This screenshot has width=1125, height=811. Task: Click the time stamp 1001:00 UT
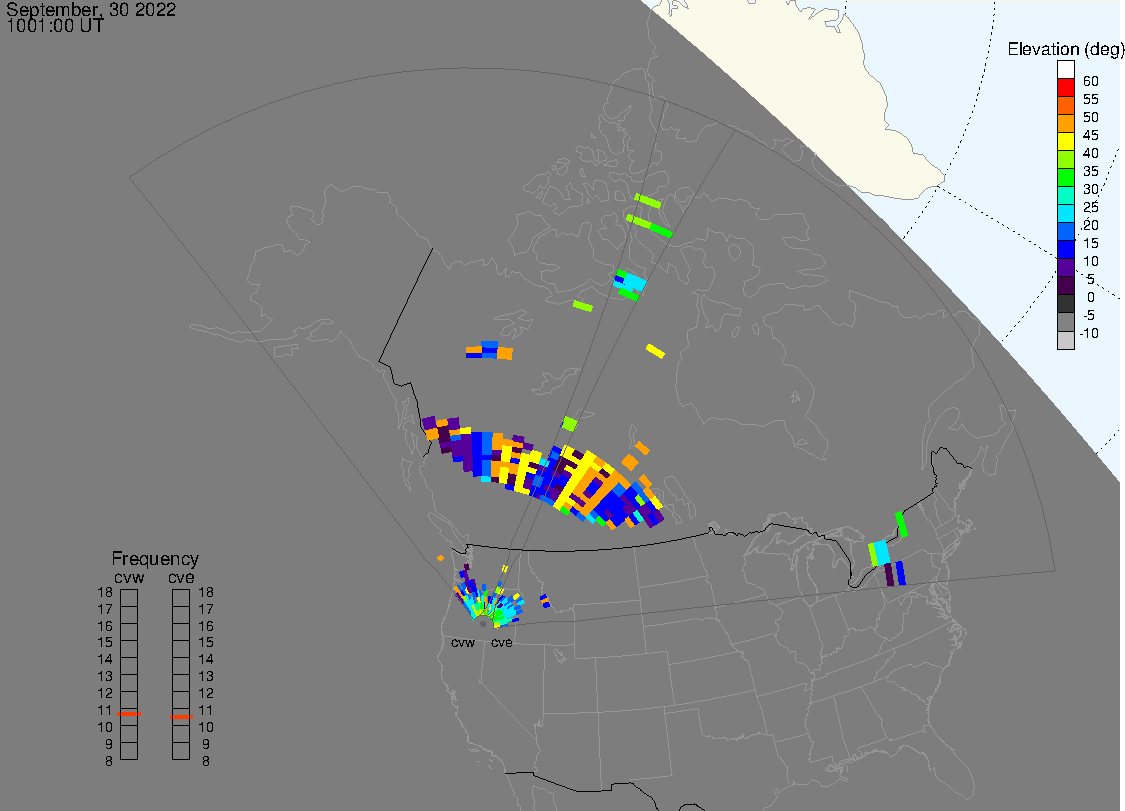pyautogui.click(x=55, y=26)
